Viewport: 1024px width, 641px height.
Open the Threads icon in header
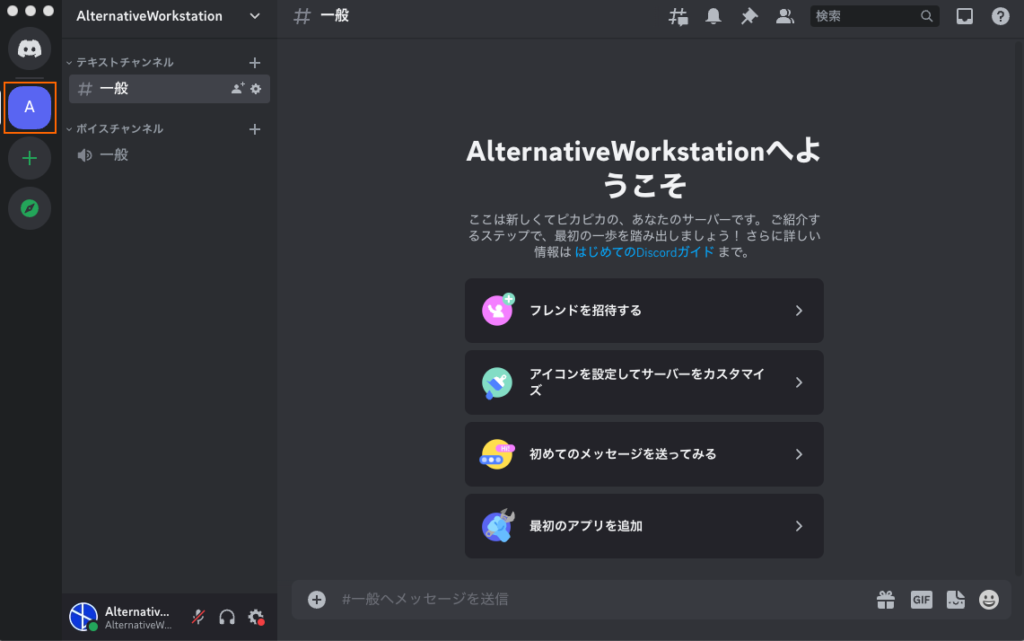point(678,16)
